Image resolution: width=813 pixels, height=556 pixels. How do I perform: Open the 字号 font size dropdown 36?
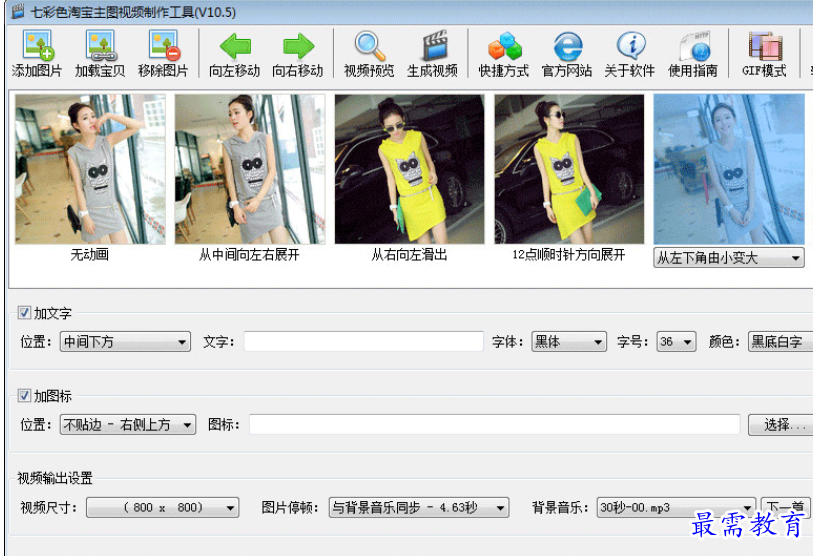pyautogui.click(x=676, y=342)
